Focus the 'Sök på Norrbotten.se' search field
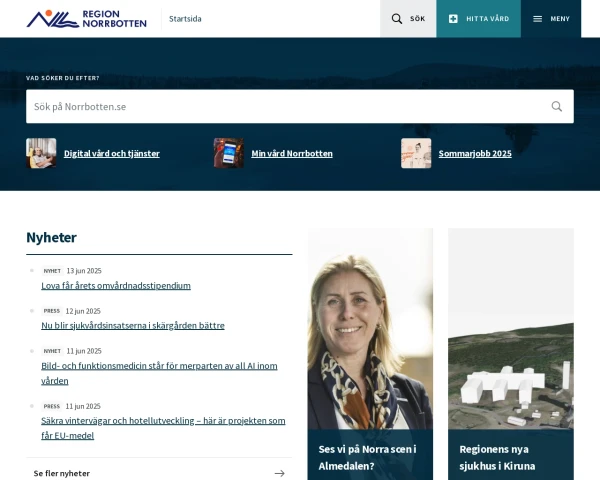This screenshot has height=480, width=600. click(300, 106)
